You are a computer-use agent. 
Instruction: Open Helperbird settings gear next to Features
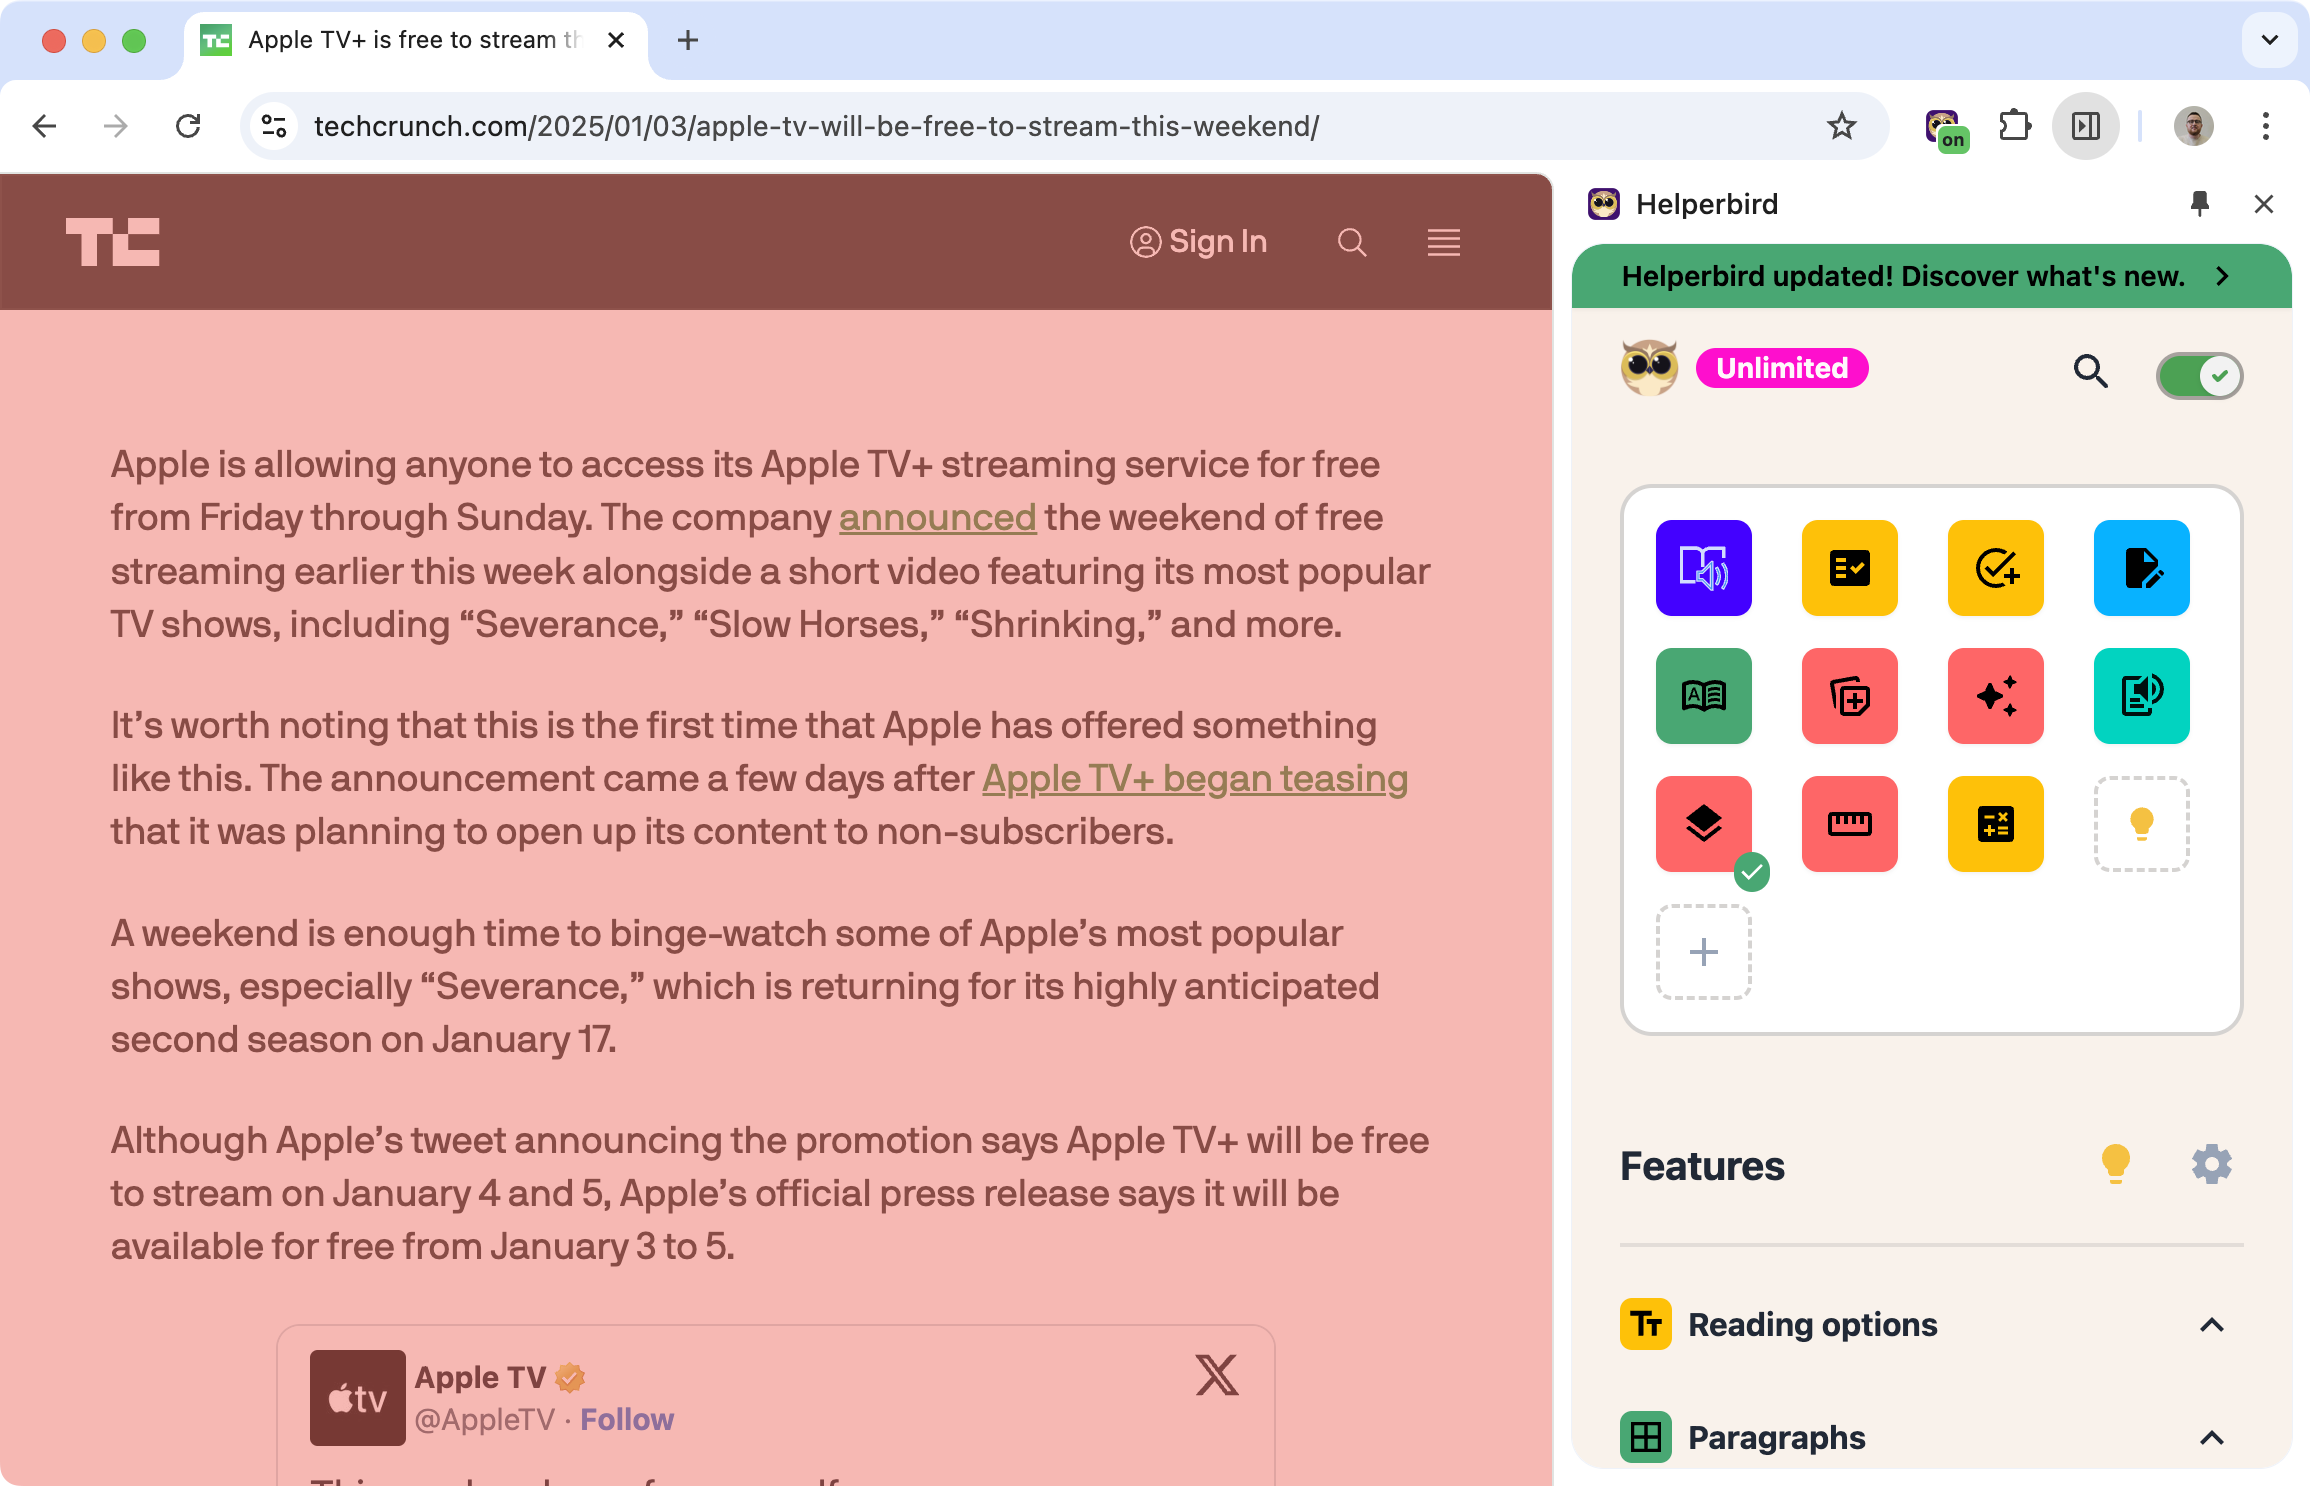[x=2211, y=1165]
